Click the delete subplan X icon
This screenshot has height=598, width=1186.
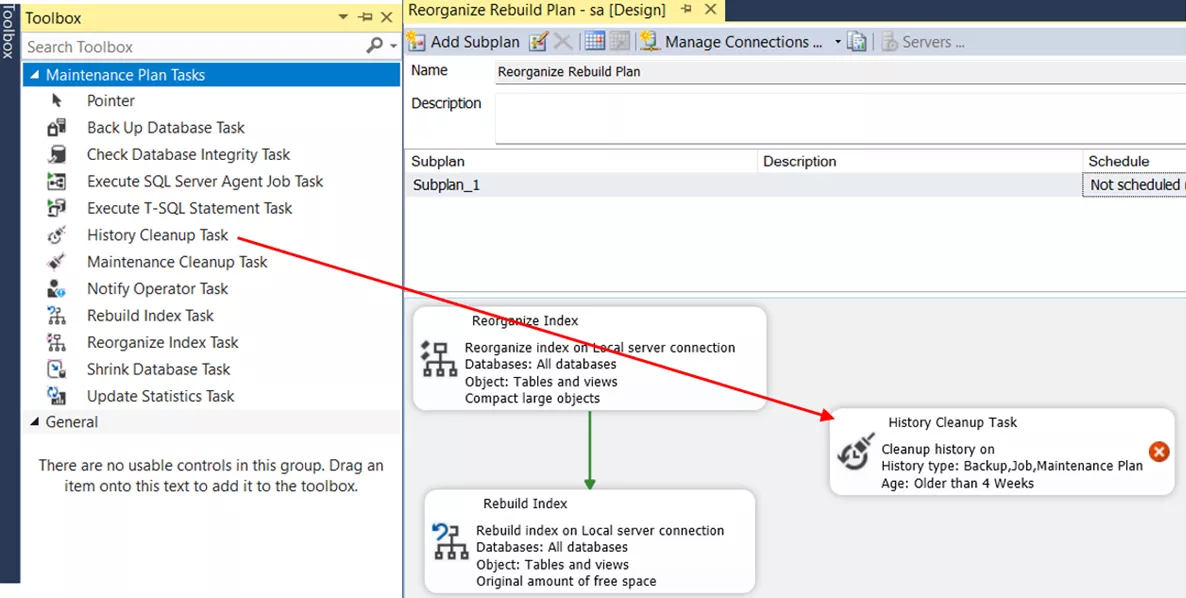point(563,42)
